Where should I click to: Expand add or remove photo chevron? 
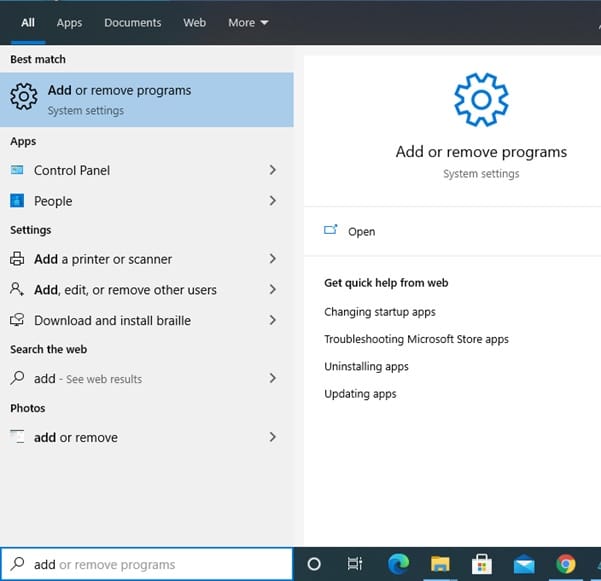[273, 437]
